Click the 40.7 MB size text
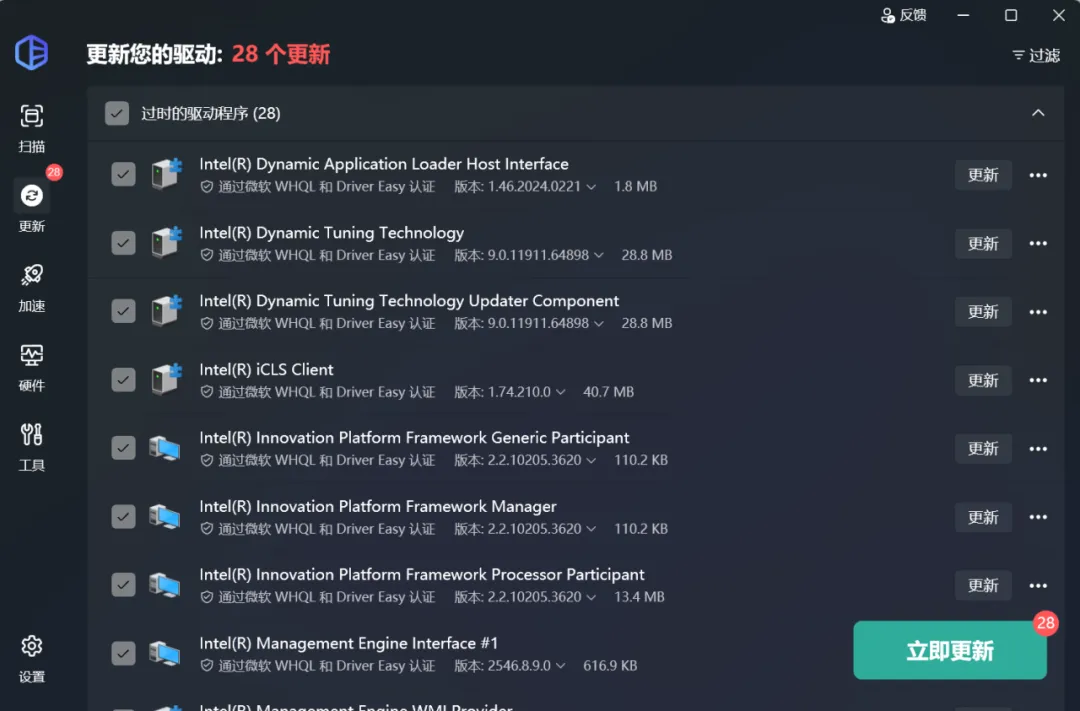 608,392
